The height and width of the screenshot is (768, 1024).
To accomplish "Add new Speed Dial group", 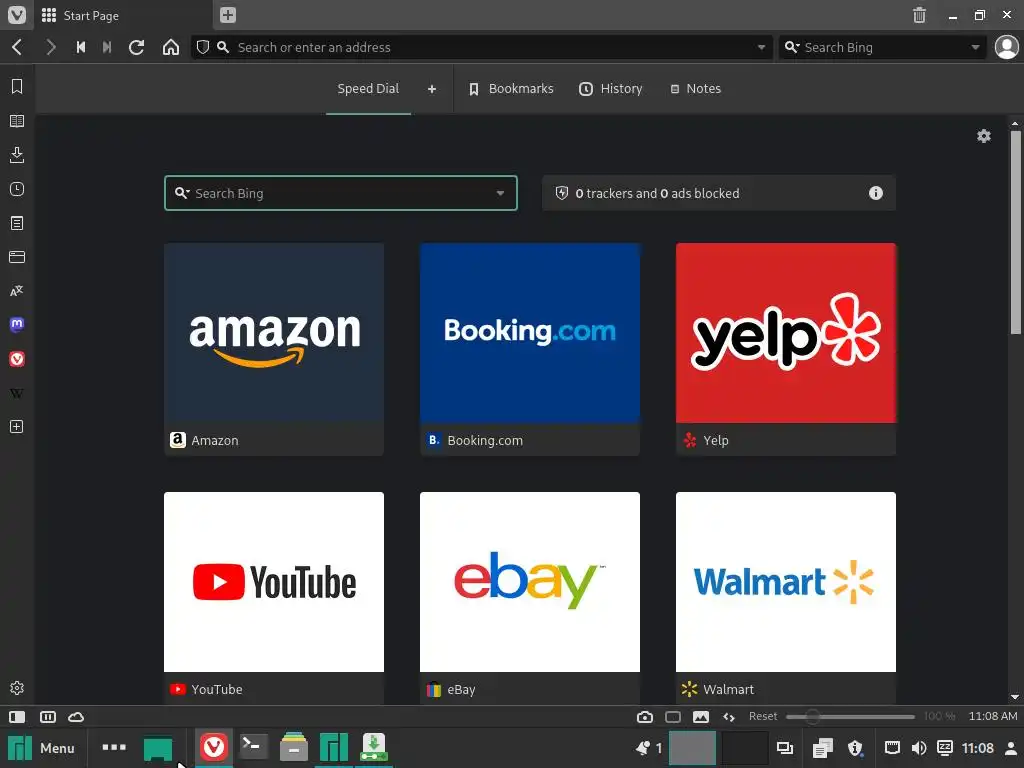I will point(432,89).
